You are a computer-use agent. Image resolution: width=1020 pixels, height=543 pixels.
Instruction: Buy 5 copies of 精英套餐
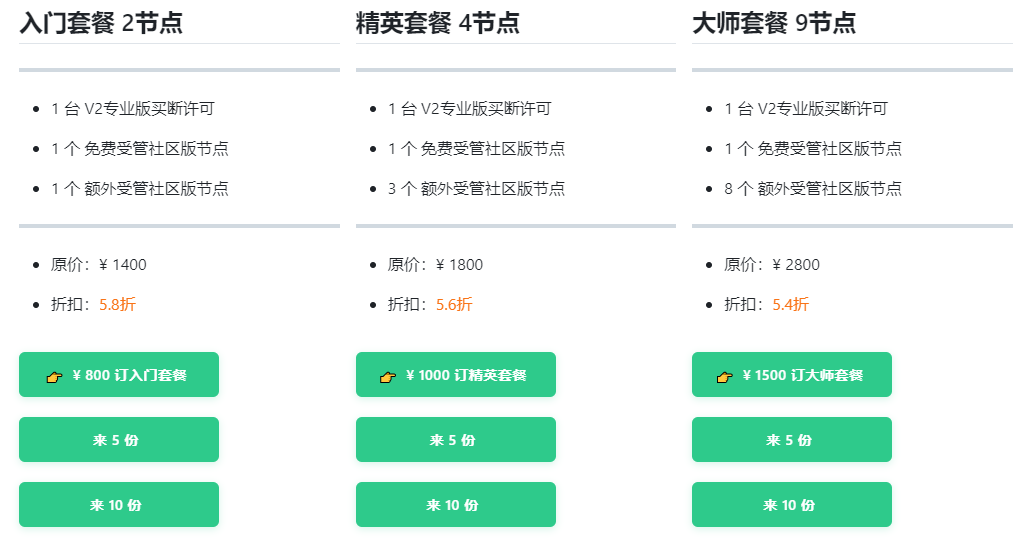pos(455,440)
